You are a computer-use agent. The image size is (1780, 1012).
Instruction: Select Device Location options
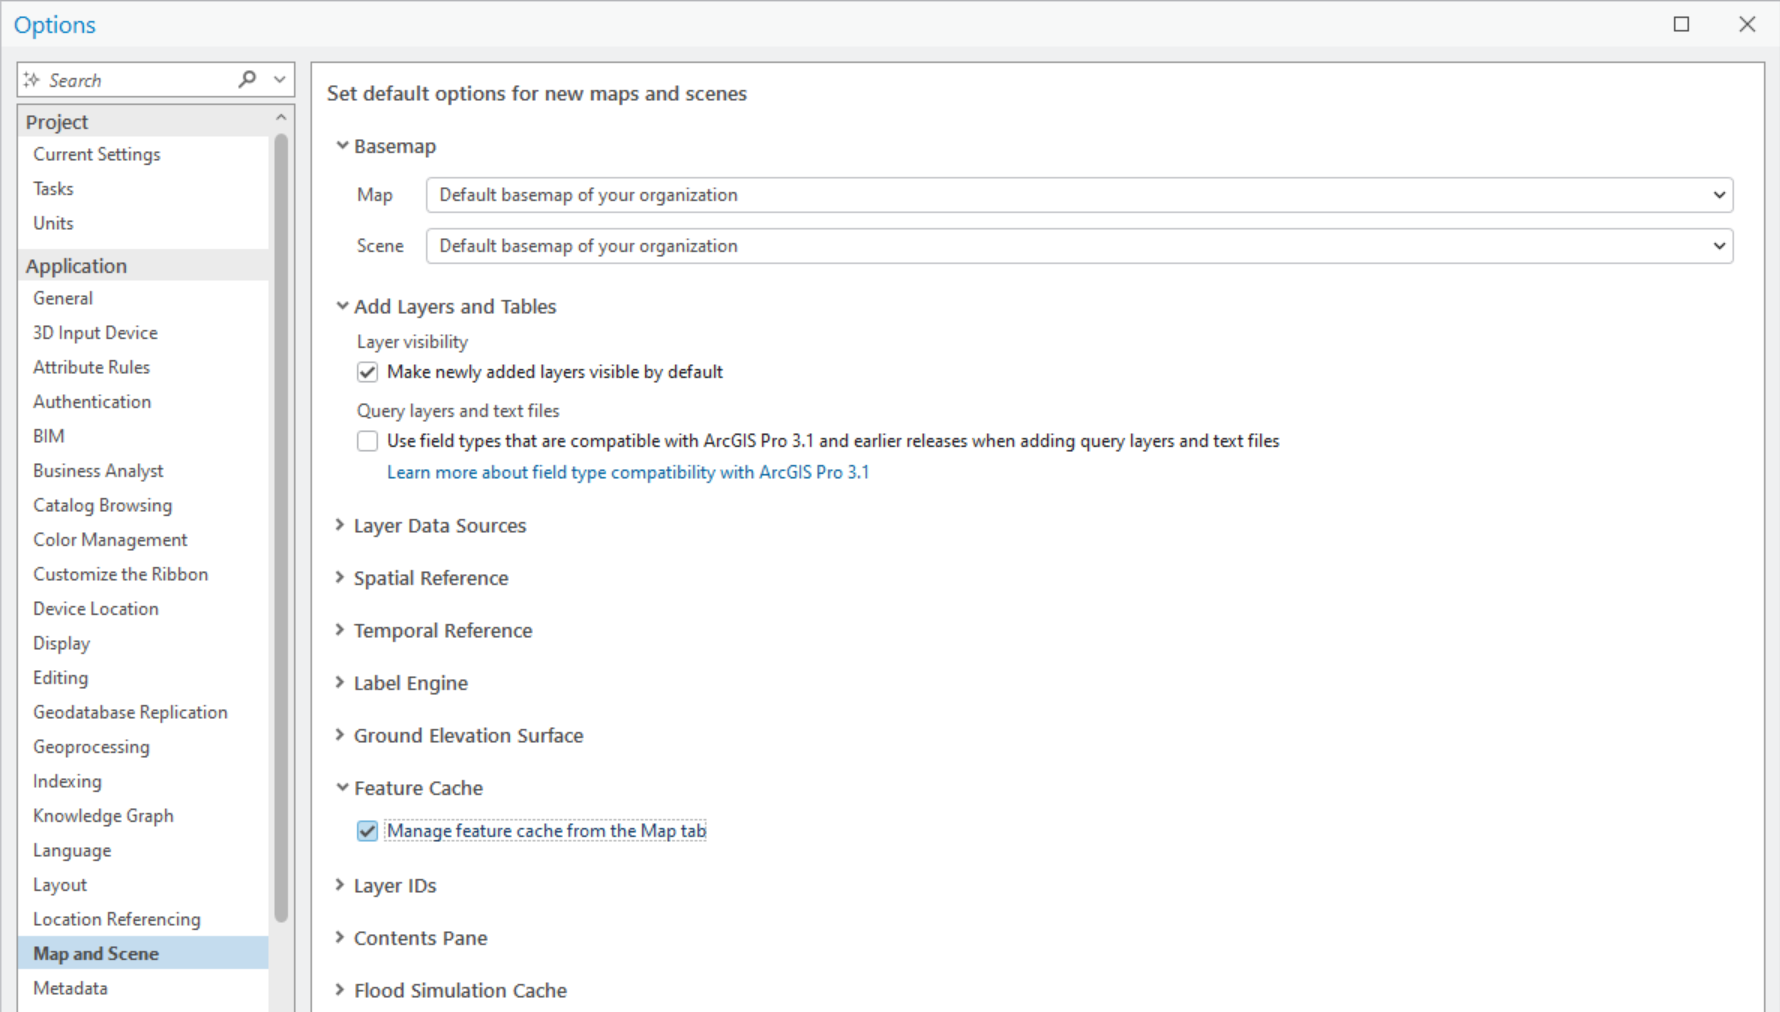pos(96,609)
